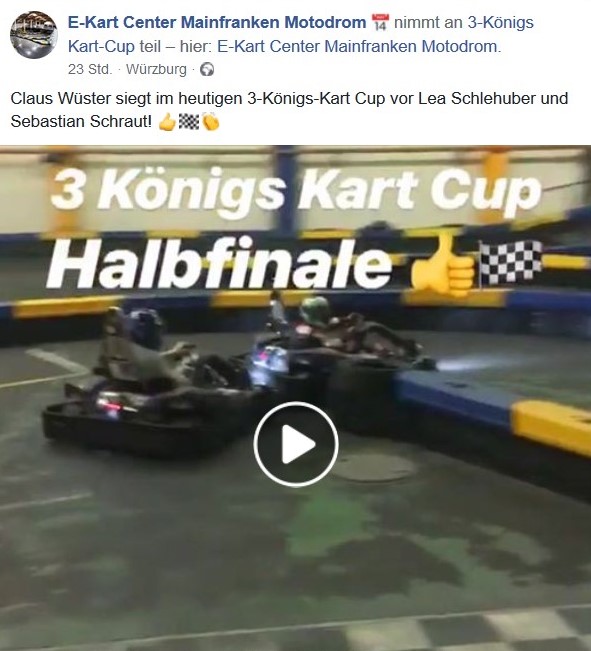The height and width of the screenshot is (651, 591).
Task: Open the 3-Königs Kart-Cup event link
Action: [x=301, y=34]
